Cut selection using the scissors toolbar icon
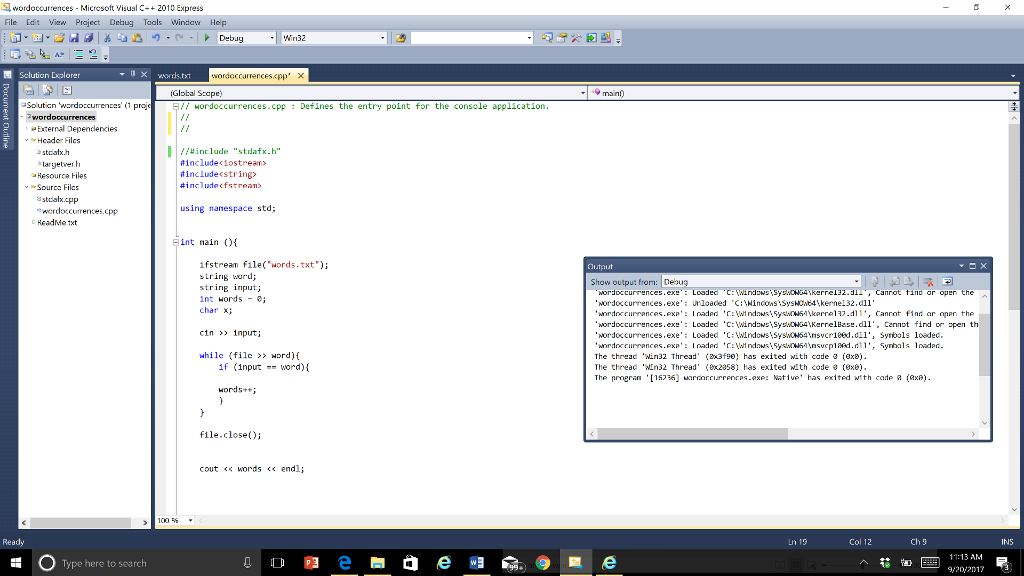This screenshot has height=576, width=1024. pos(107,38)
